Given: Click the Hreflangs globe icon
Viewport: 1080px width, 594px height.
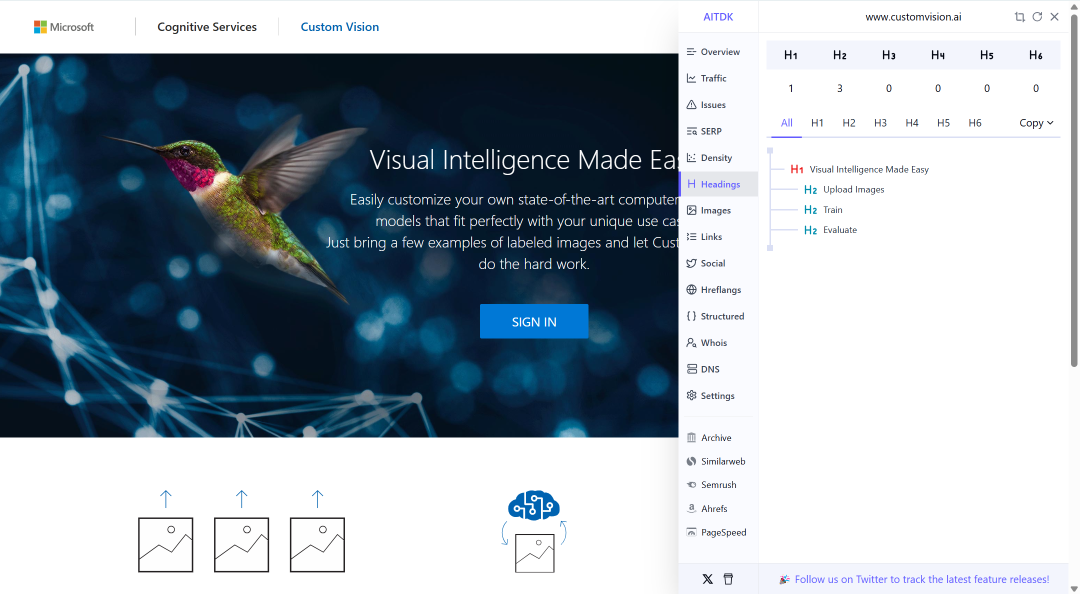Looking at the screenshot, I should [x=692, y=289].
